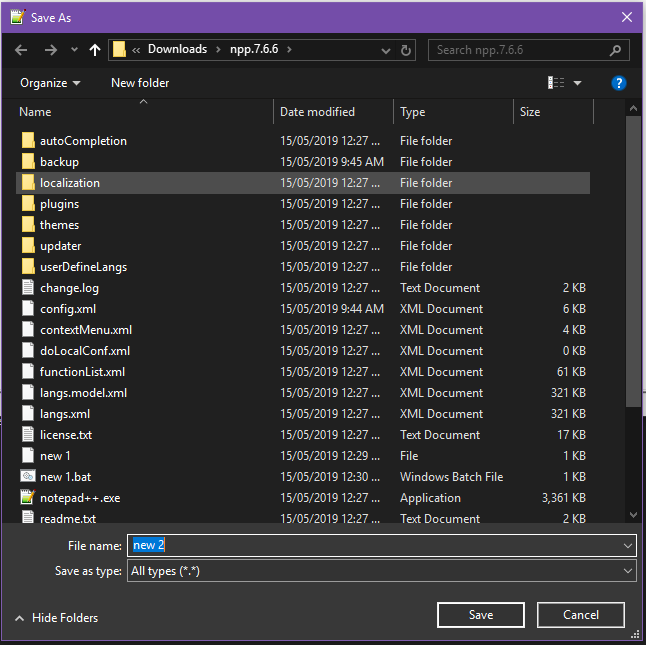Image resolution: width=646 pixels, height=645 pixels.
Task: Select the change.log file icon
Action: pyautogui.click(x=28, y=287)
